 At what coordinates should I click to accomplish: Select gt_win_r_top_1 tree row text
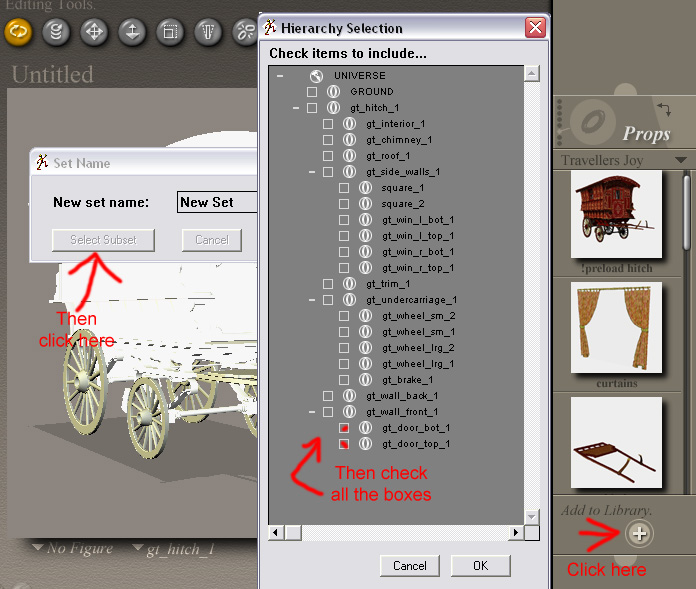tap(418, 268)
